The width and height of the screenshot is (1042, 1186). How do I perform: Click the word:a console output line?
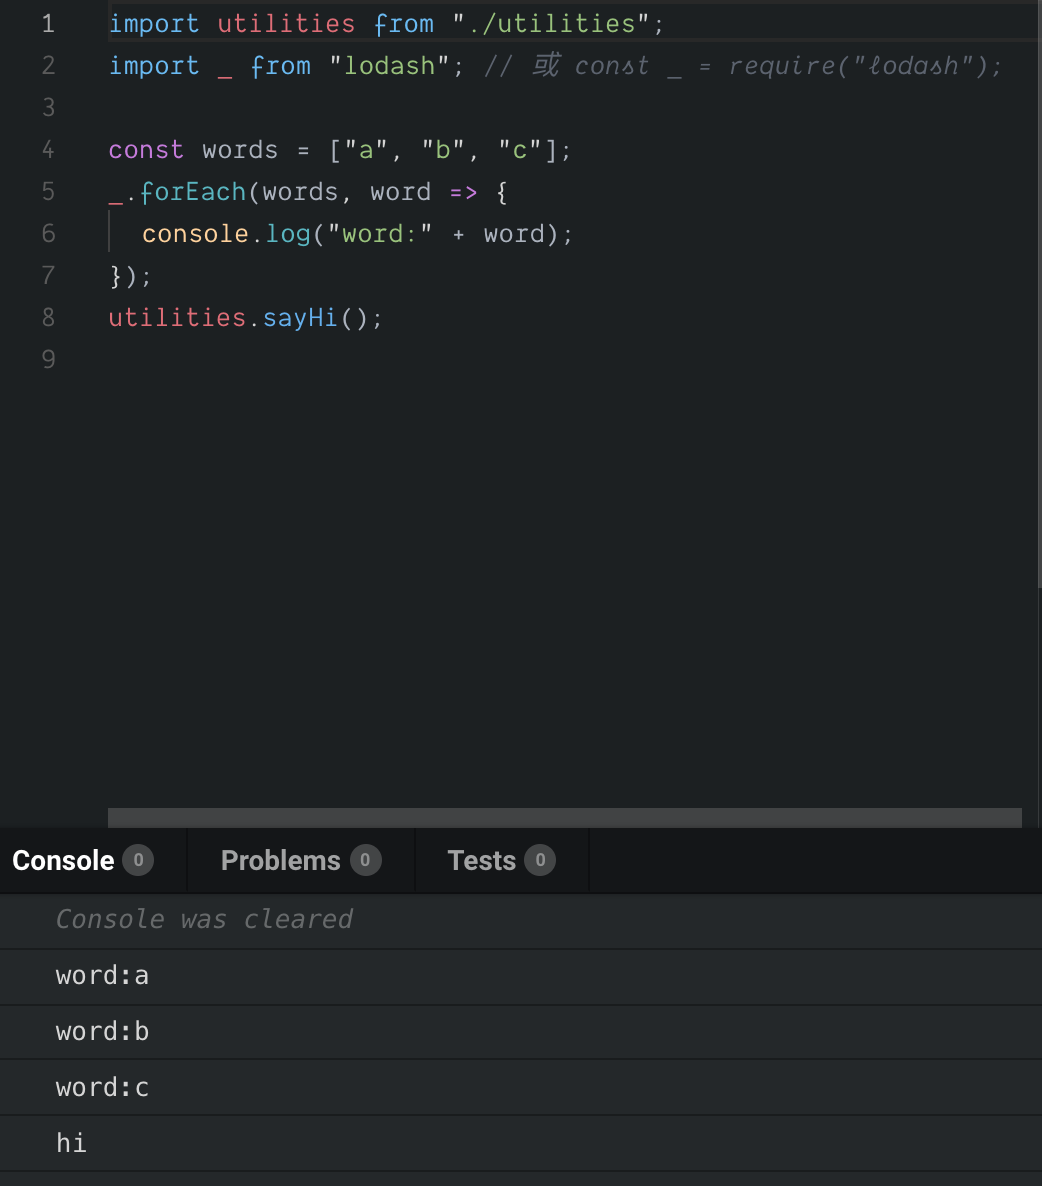[102, 975]
